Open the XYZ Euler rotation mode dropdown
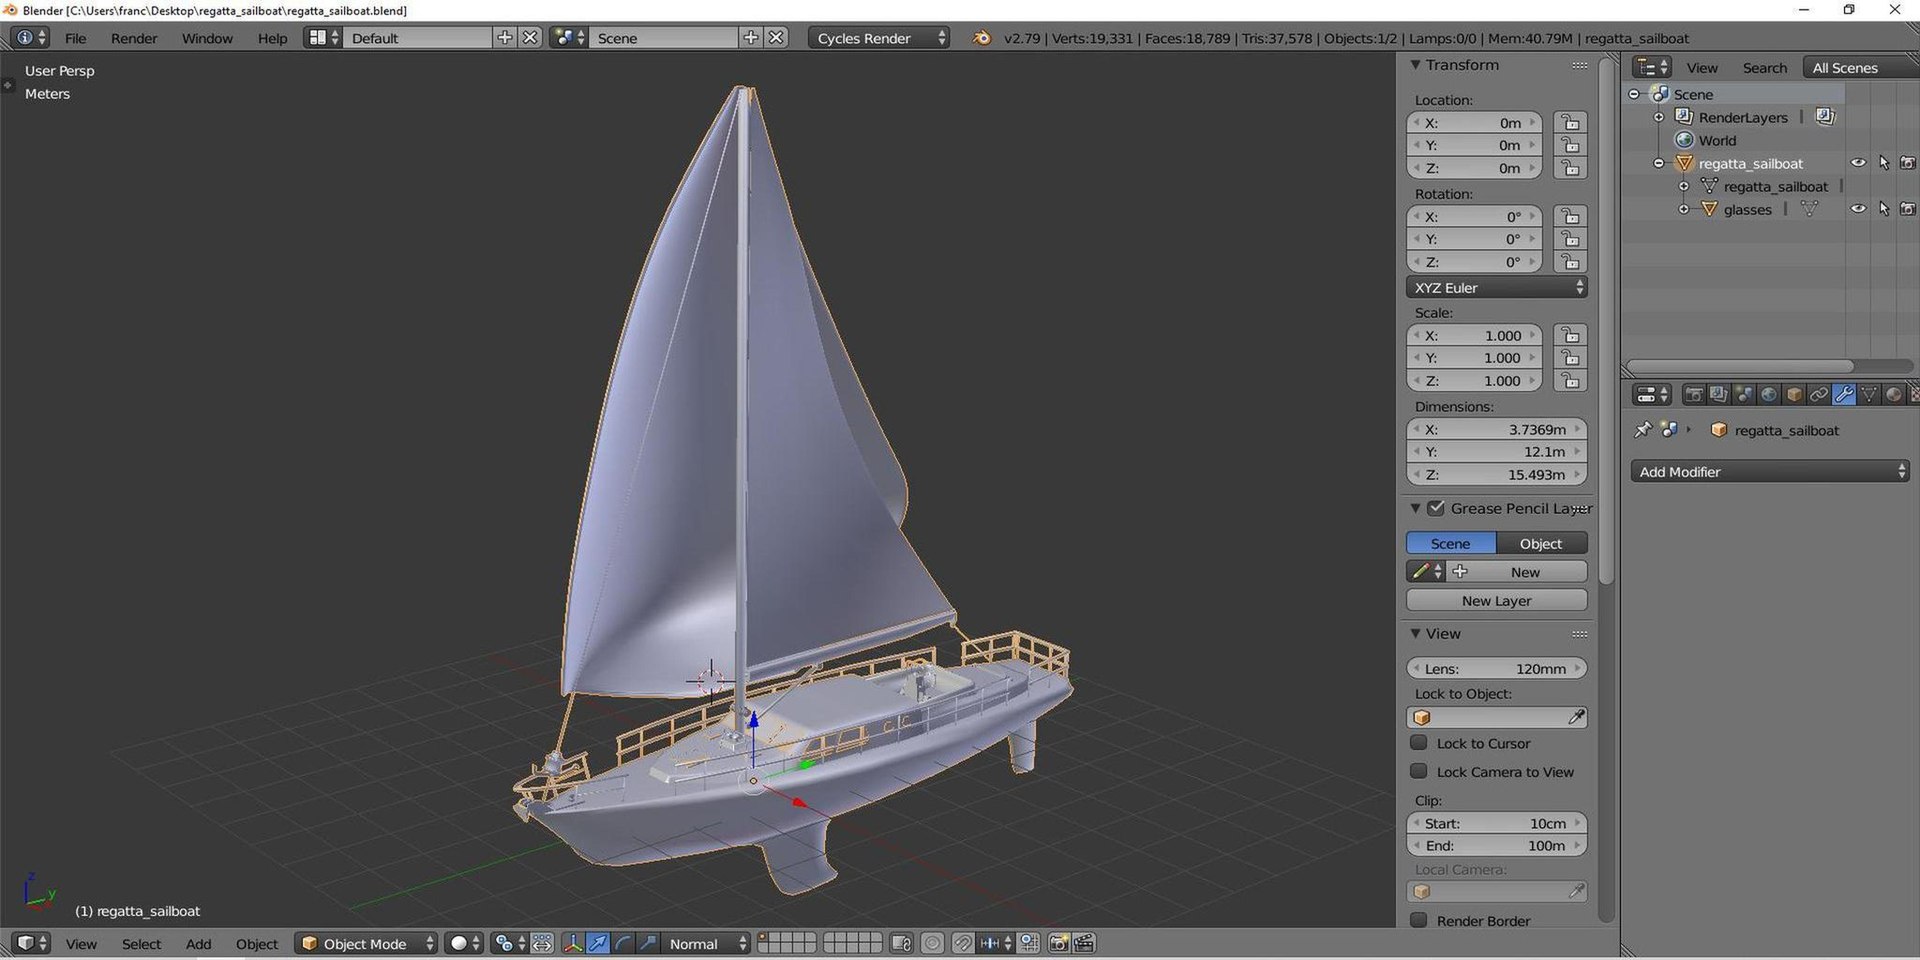This screenshot has width=1920, height=960. (x=1496, y=287)
